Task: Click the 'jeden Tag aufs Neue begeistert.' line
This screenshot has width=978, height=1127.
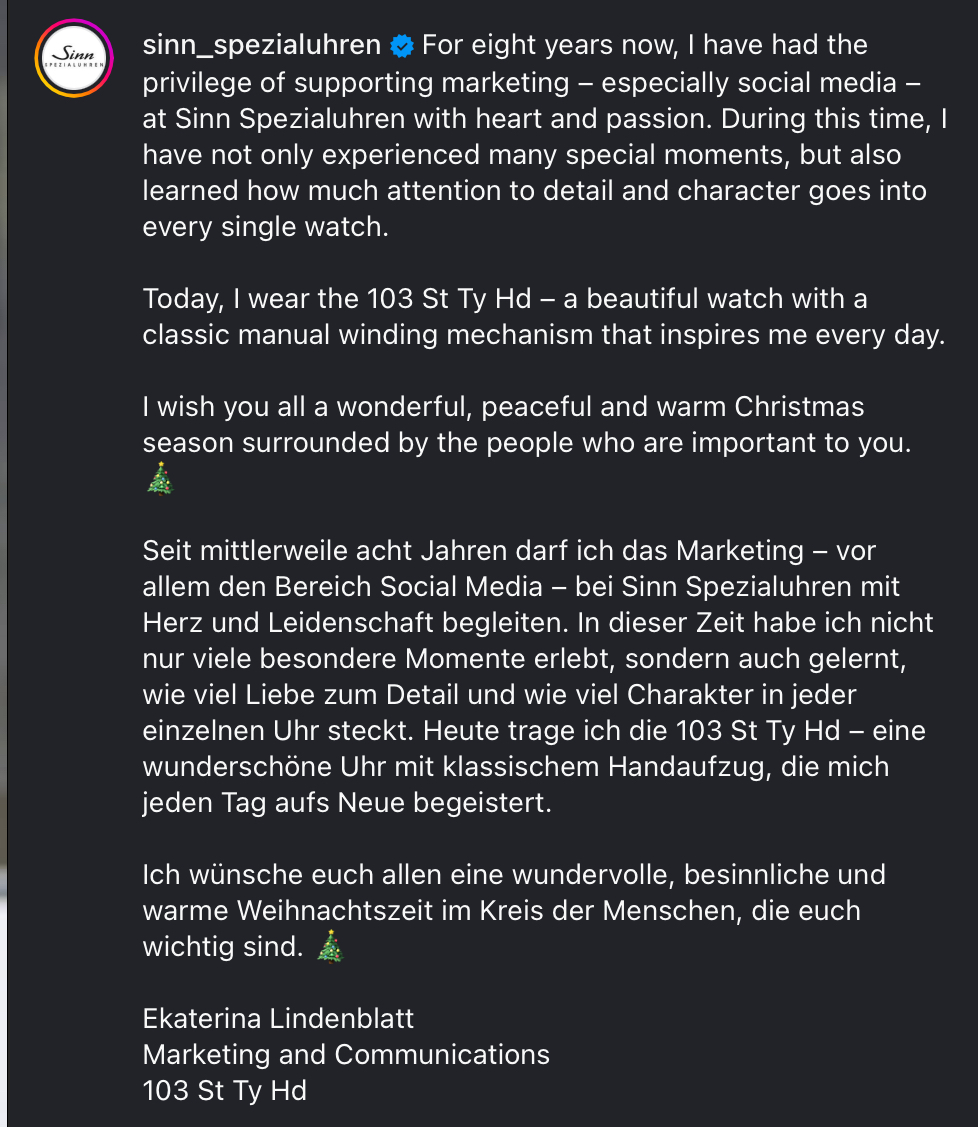Action: point(347,802)
